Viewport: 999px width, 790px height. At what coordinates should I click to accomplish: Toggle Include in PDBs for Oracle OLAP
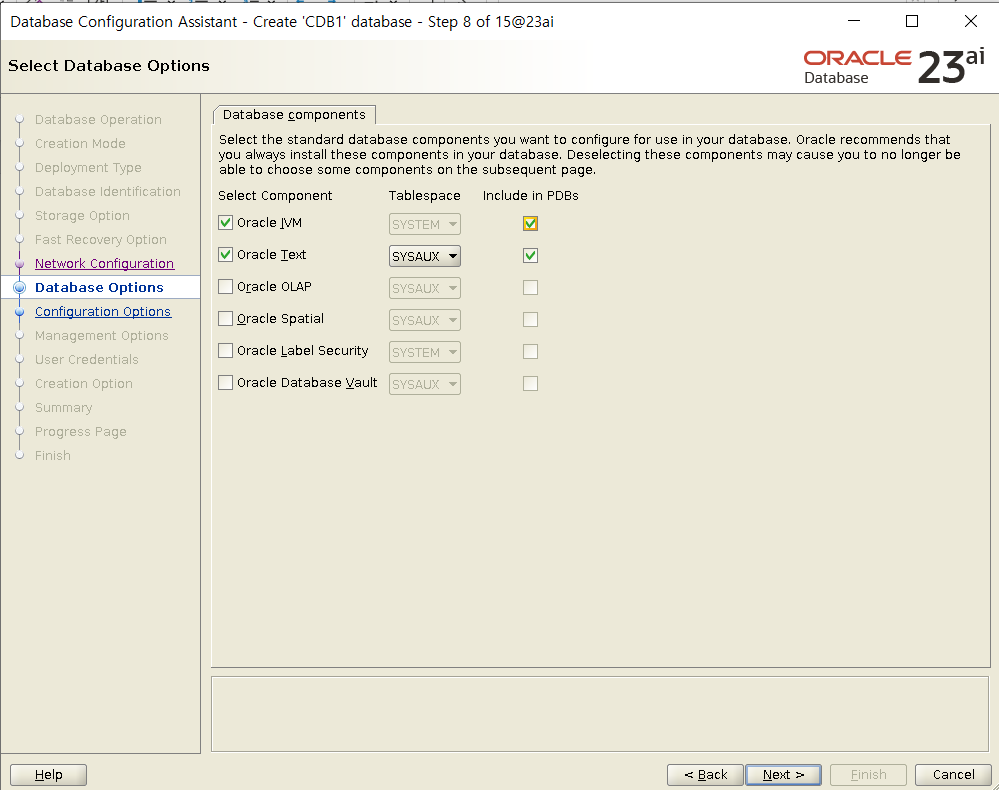coord(530,287)
